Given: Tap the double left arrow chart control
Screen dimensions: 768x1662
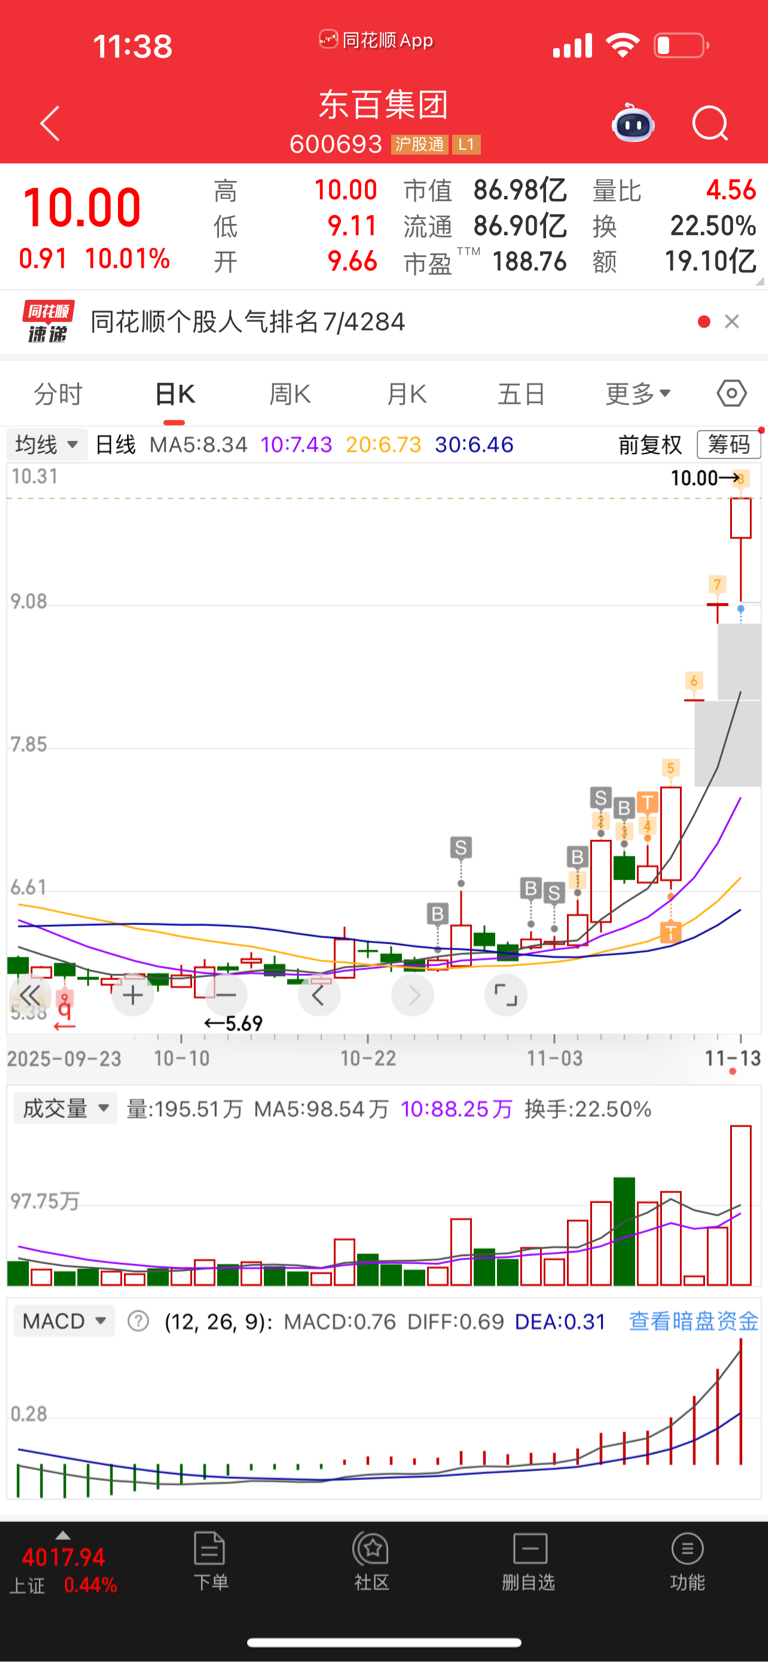Looking at the screenshot, I should click(x=30, y=995).
